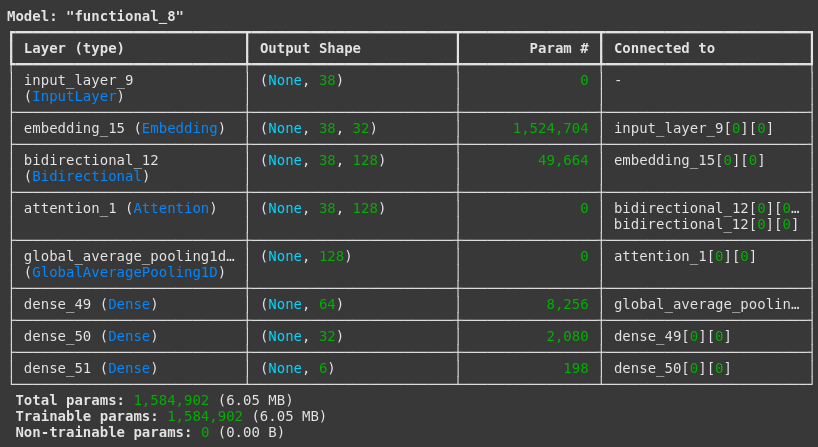Click the 8,256 param value
The image size is (818, 447).
567,304
